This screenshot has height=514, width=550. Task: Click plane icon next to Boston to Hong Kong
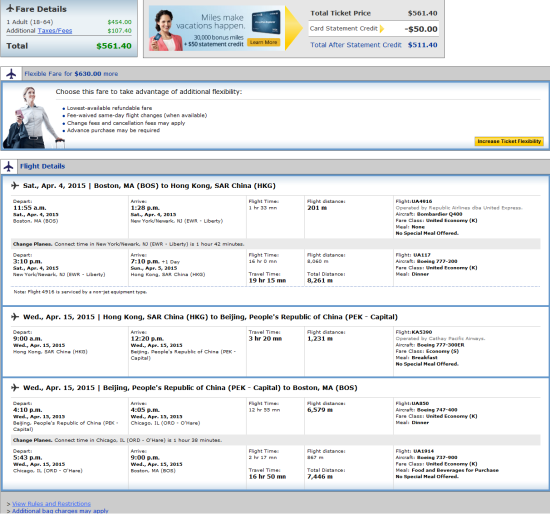(x=15, y=186)
